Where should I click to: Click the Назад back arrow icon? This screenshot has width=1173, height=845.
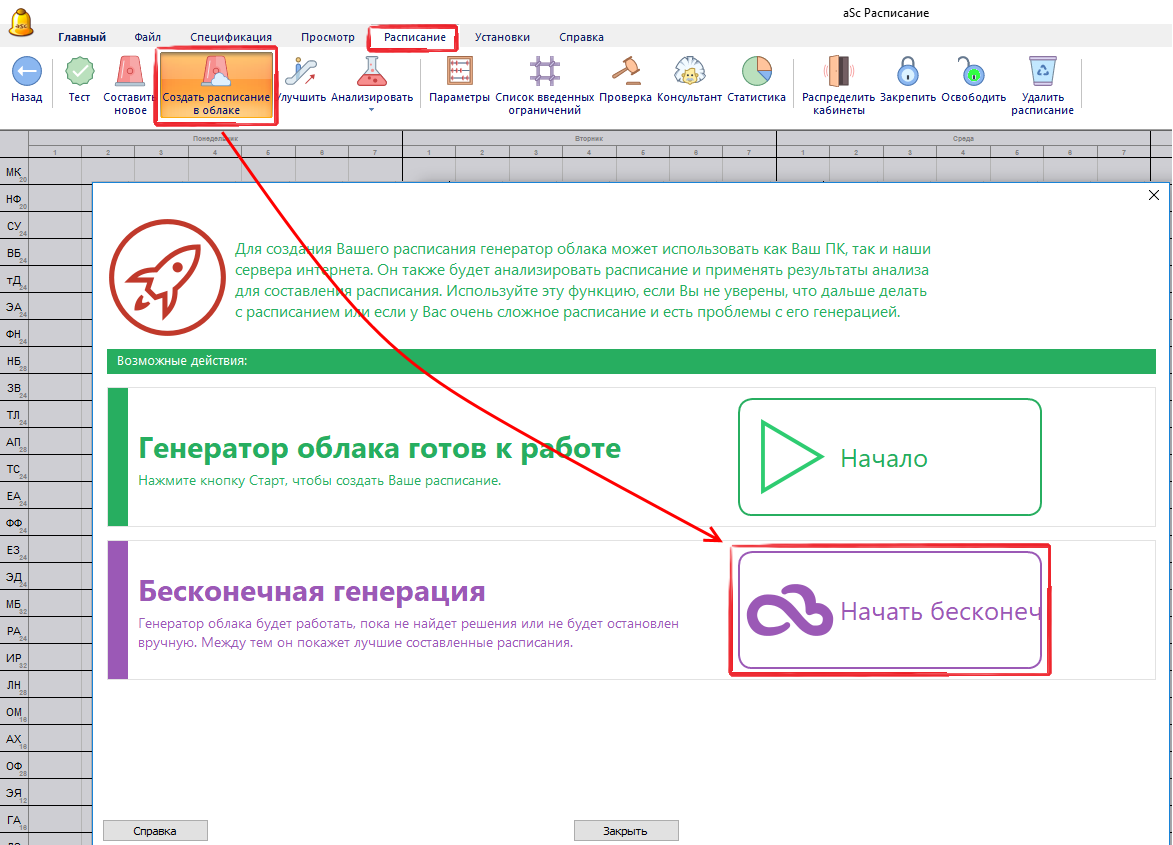point(26,73)
